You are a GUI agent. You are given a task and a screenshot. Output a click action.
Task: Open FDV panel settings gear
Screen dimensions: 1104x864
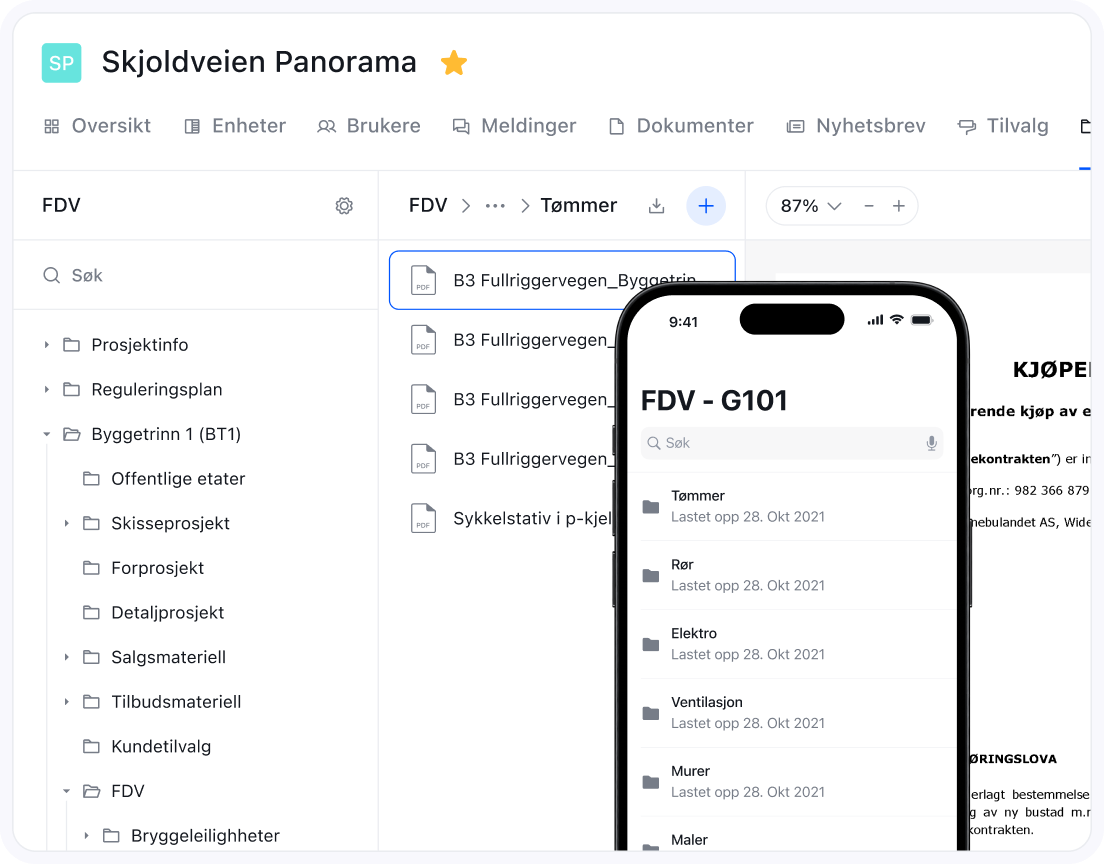pos(344,206)
